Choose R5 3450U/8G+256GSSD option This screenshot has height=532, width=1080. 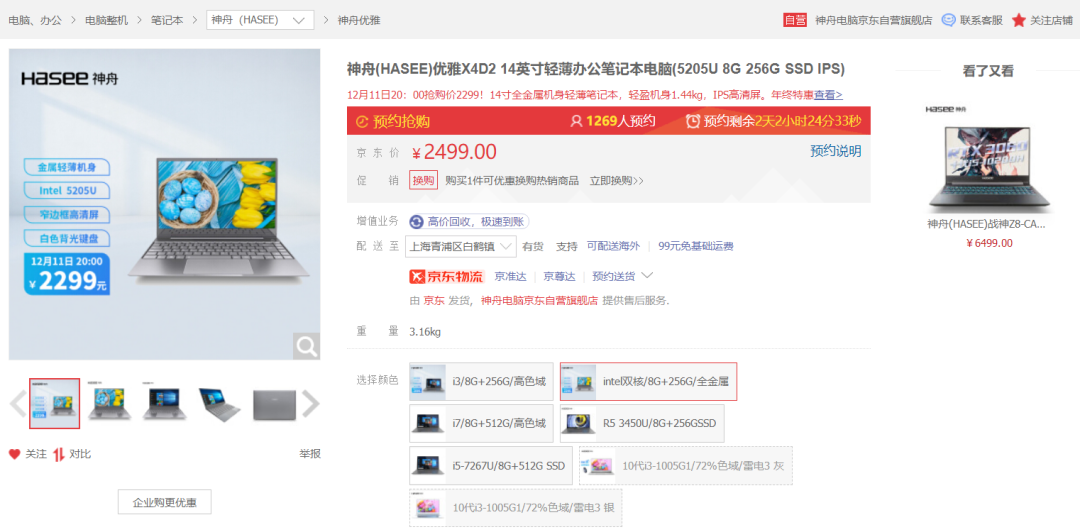642,423
